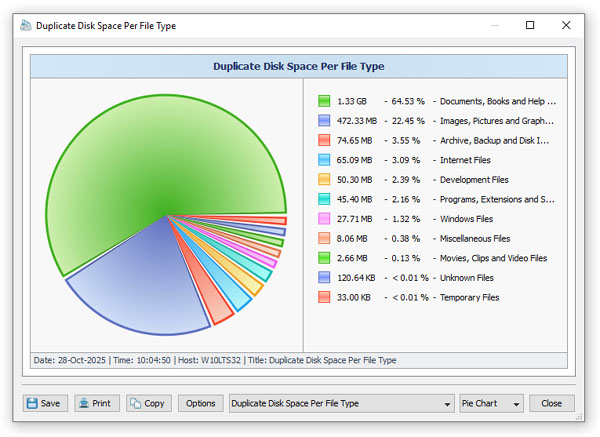The image size is (600, 437).
Task: Click the '472.33 MB' size value
Action: click(x=357, y=121)
